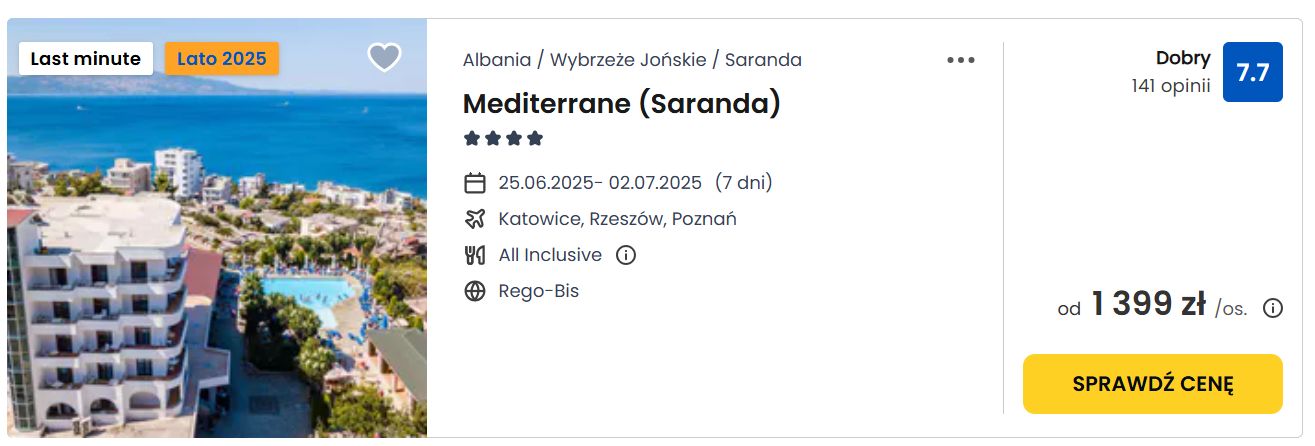Click the 25.06.2025- 02.07.2025 date range
Screen dimensions: 1315x446
pos(600,183)
